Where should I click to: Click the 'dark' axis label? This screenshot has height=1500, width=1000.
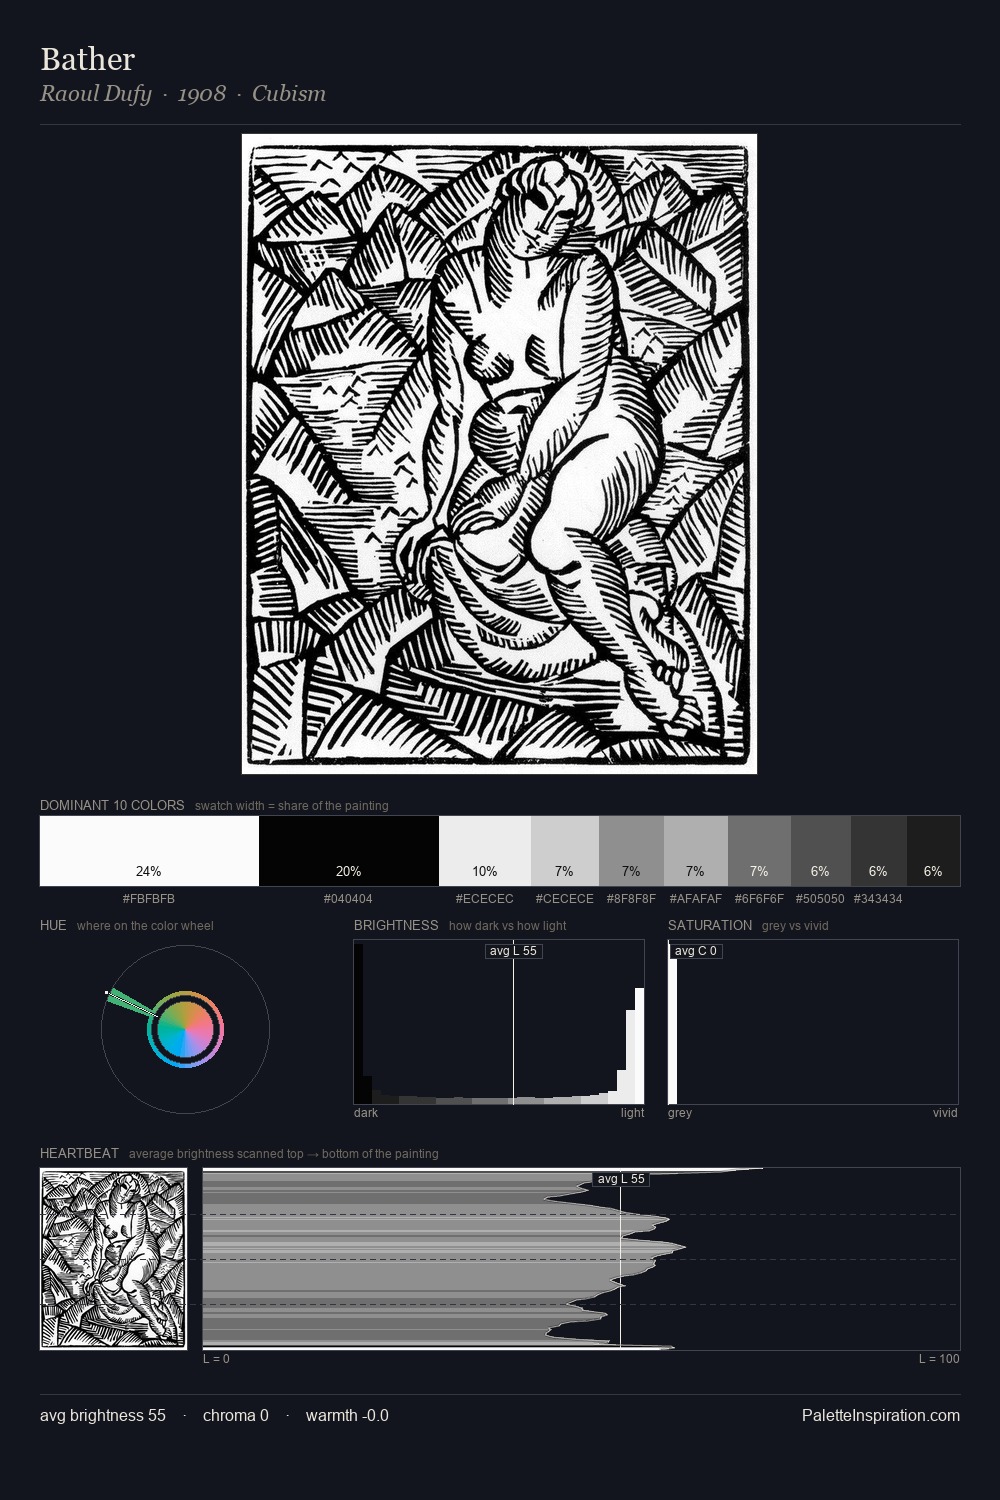366,1113
